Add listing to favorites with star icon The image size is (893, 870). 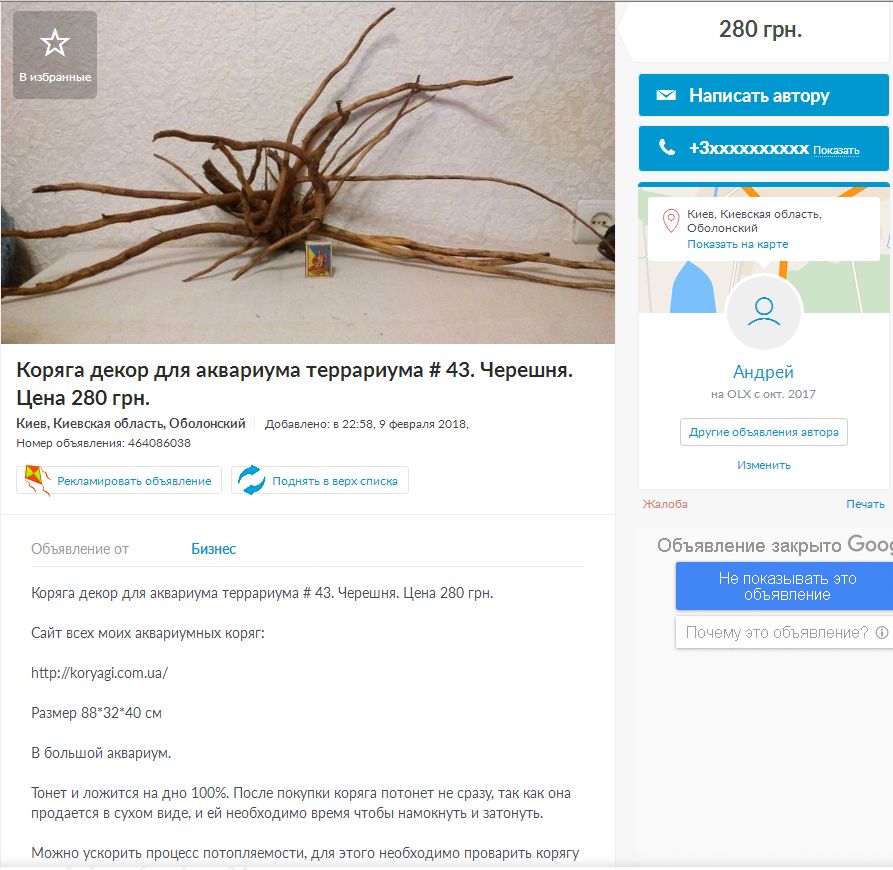[x=55, y=55]
